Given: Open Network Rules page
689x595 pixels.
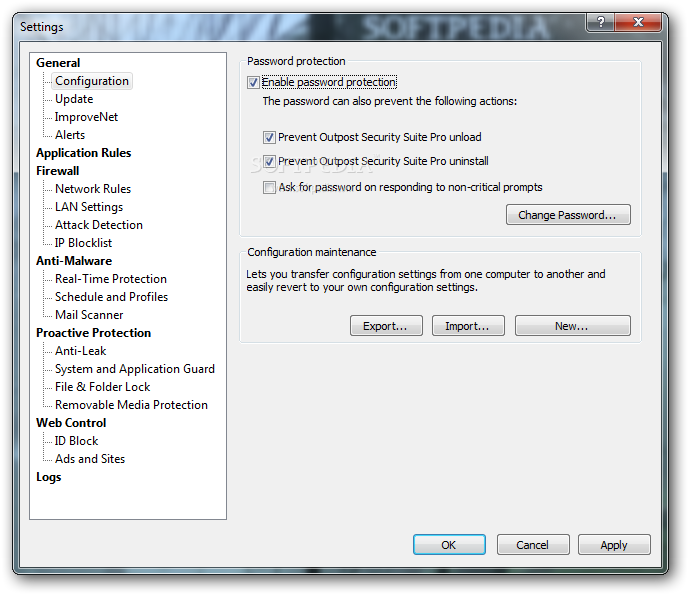Looking at the screenshot, I should tap(93, 189).
